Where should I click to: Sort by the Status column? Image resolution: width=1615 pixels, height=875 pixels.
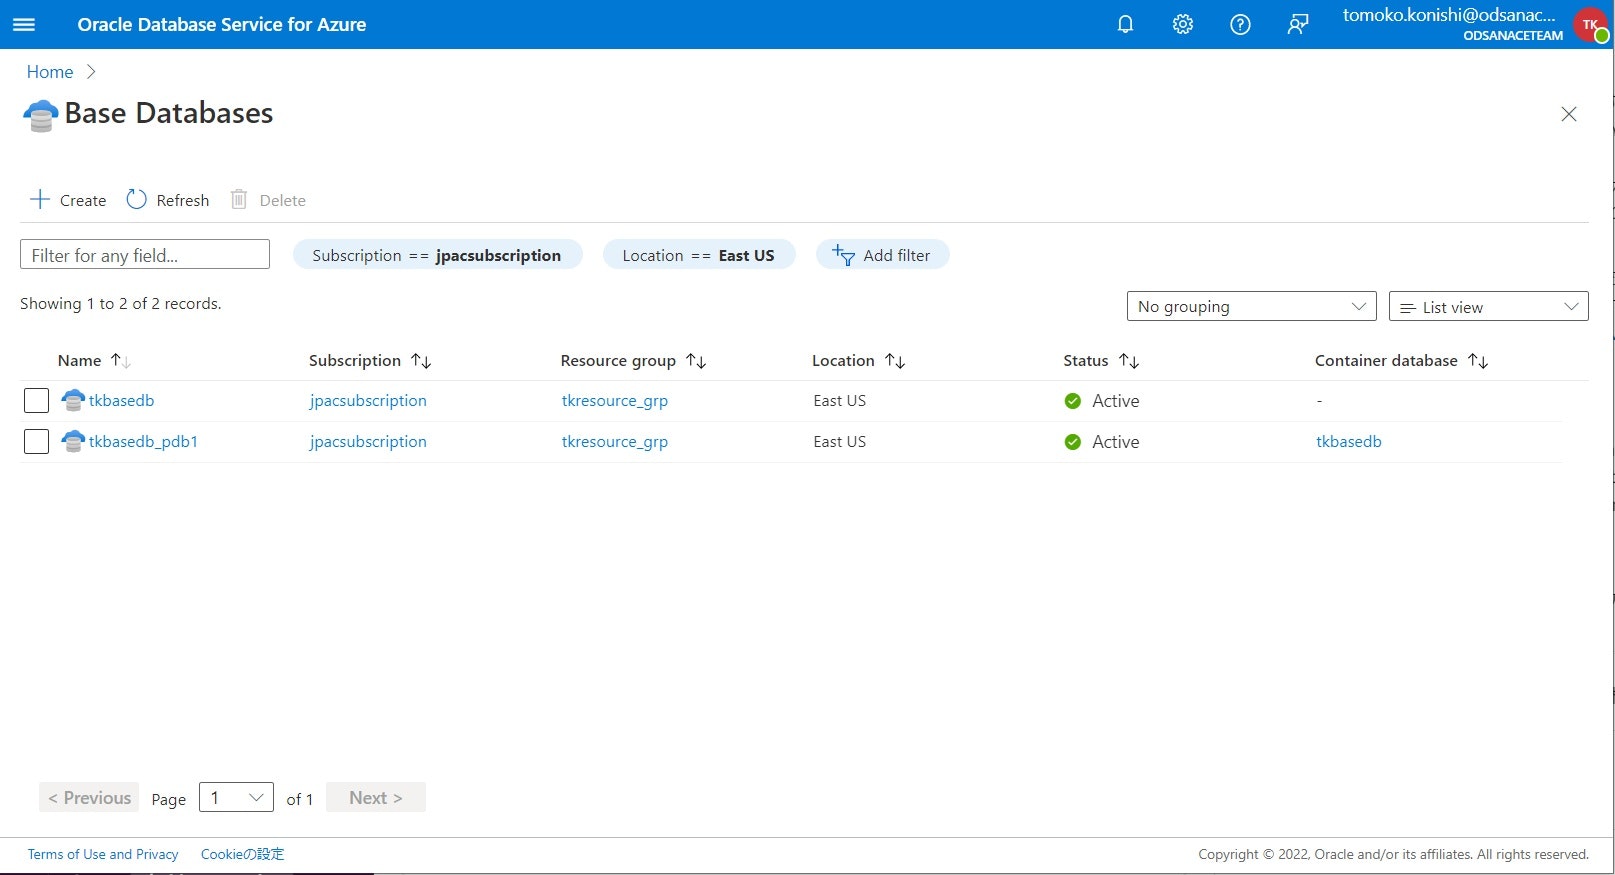(x=1101, y=361)
